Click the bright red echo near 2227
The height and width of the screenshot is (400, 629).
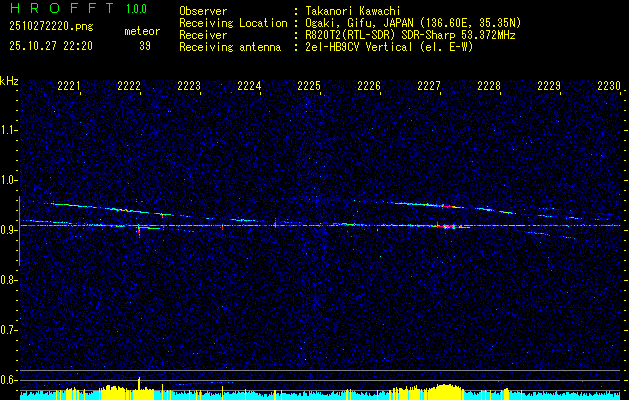coord(447,226)
